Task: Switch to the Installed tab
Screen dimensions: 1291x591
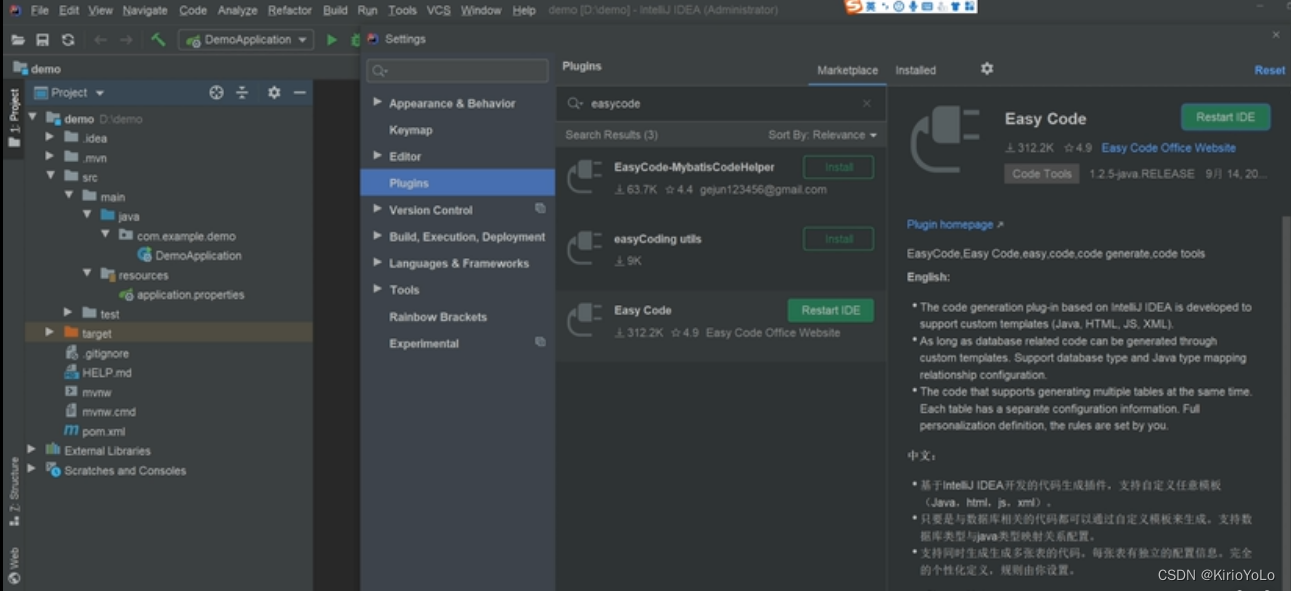Action: pyautogui.click(x=915, y=70)
